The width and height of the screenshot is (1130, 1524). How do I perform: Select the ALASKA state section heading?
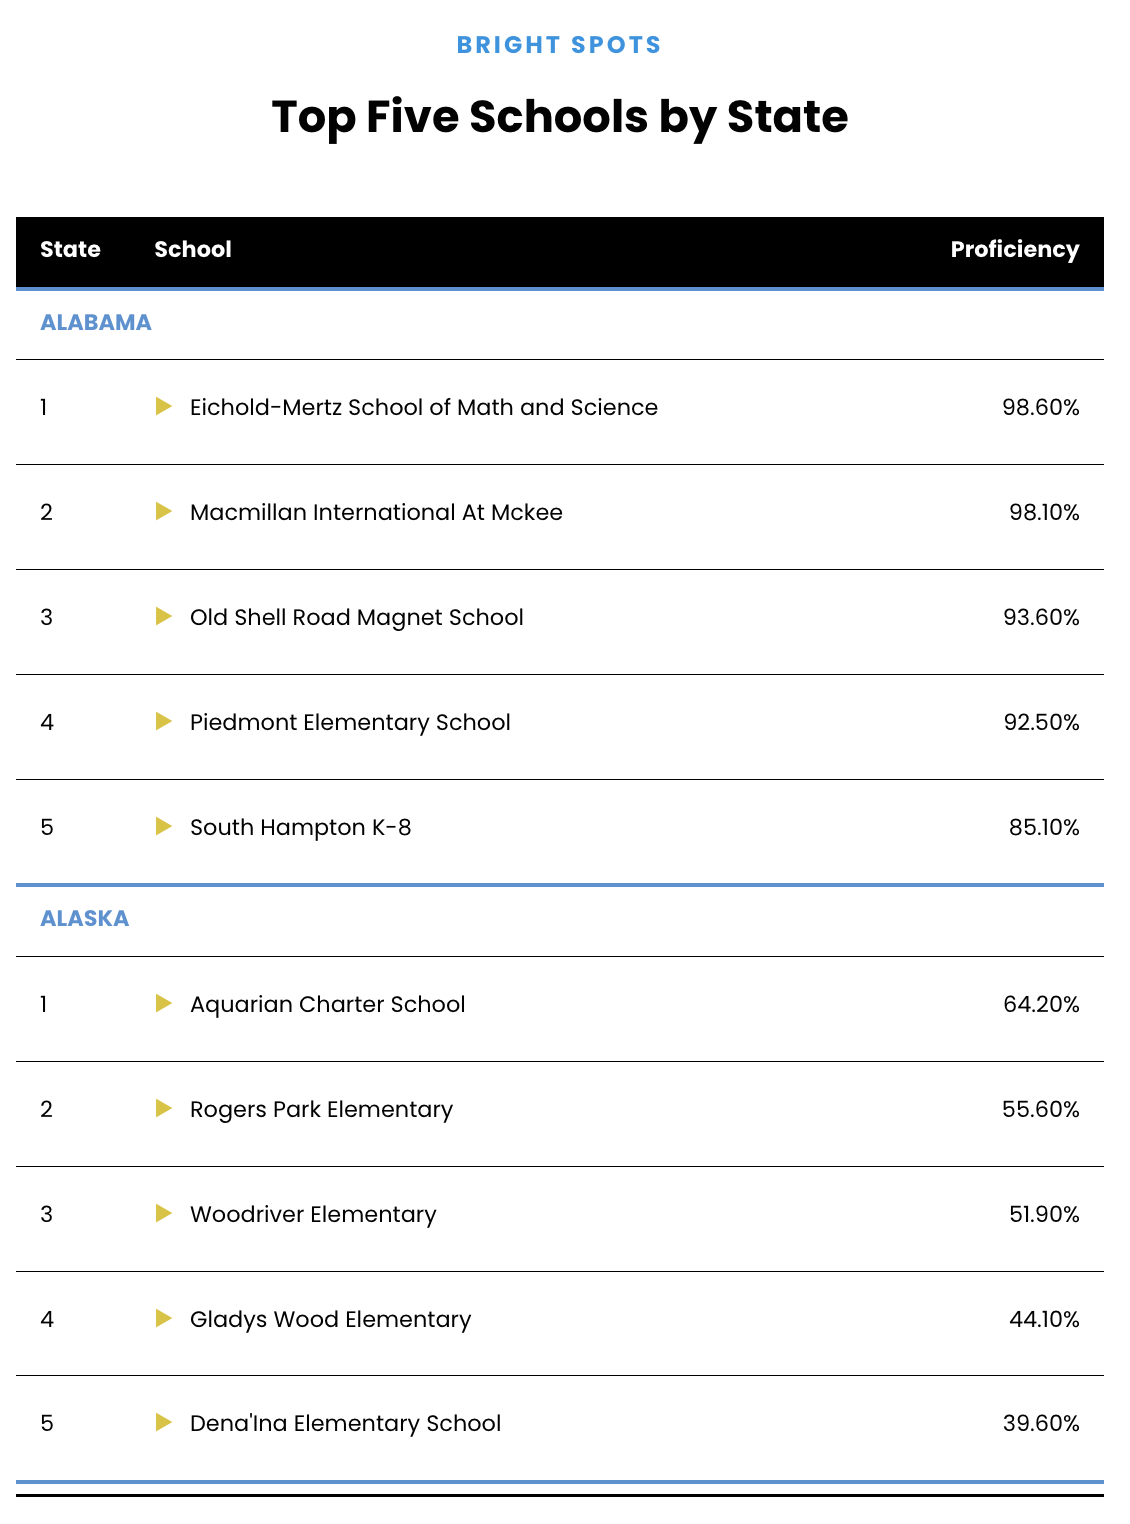(x=85, y=919)
